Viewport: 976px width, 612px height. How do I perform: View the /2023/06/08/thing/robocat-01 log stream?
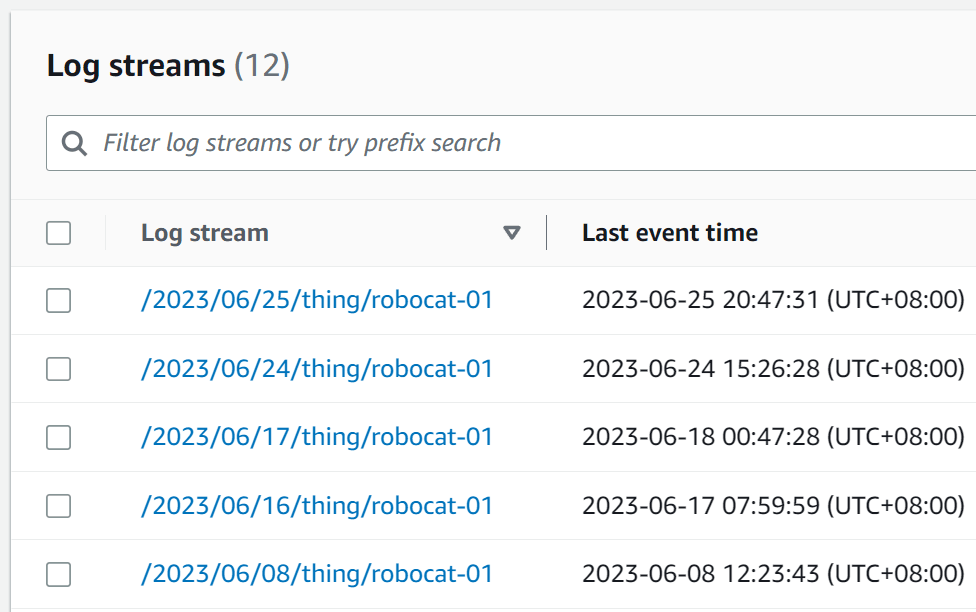317,574
